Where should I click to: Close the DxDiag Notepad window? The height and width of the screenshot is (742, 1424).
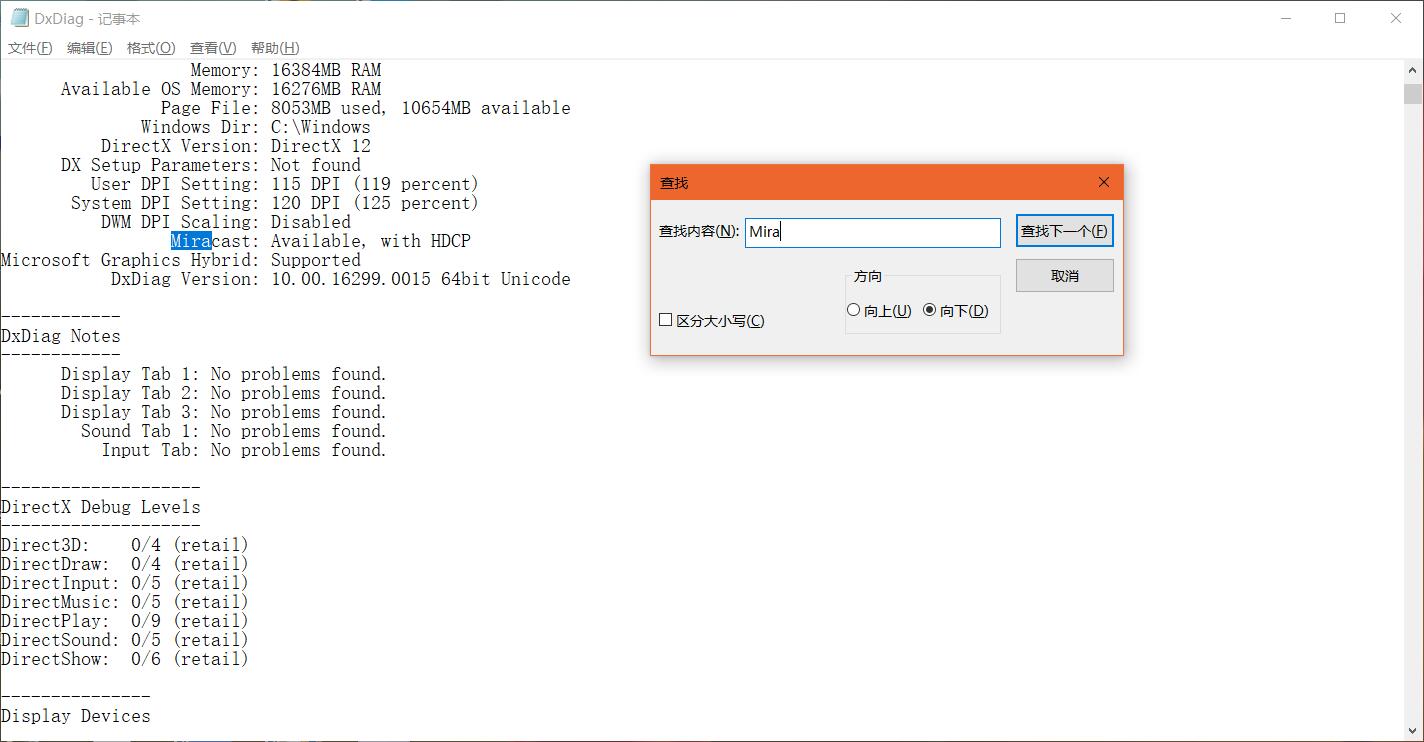[1396, 18]
